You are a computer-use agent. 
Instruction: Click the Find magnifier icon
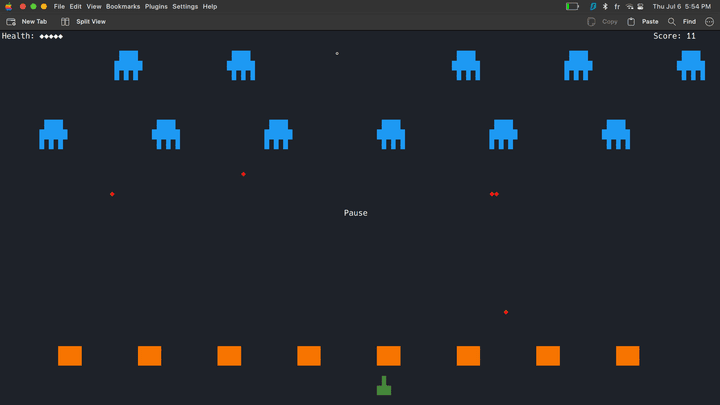pos(671,22)
